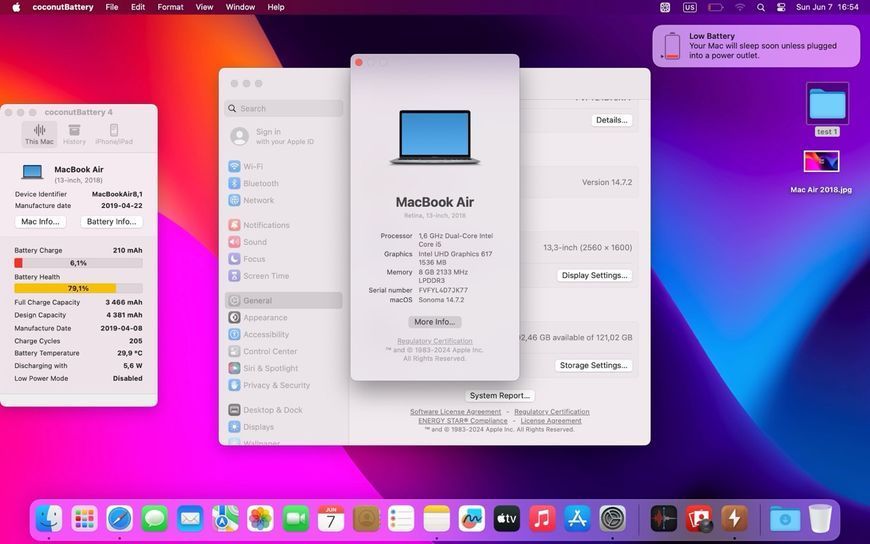This screenshot has height=544, width=870.
Task: Select Desktop & Dock in Settings sidebar
Action: [266, 410]
